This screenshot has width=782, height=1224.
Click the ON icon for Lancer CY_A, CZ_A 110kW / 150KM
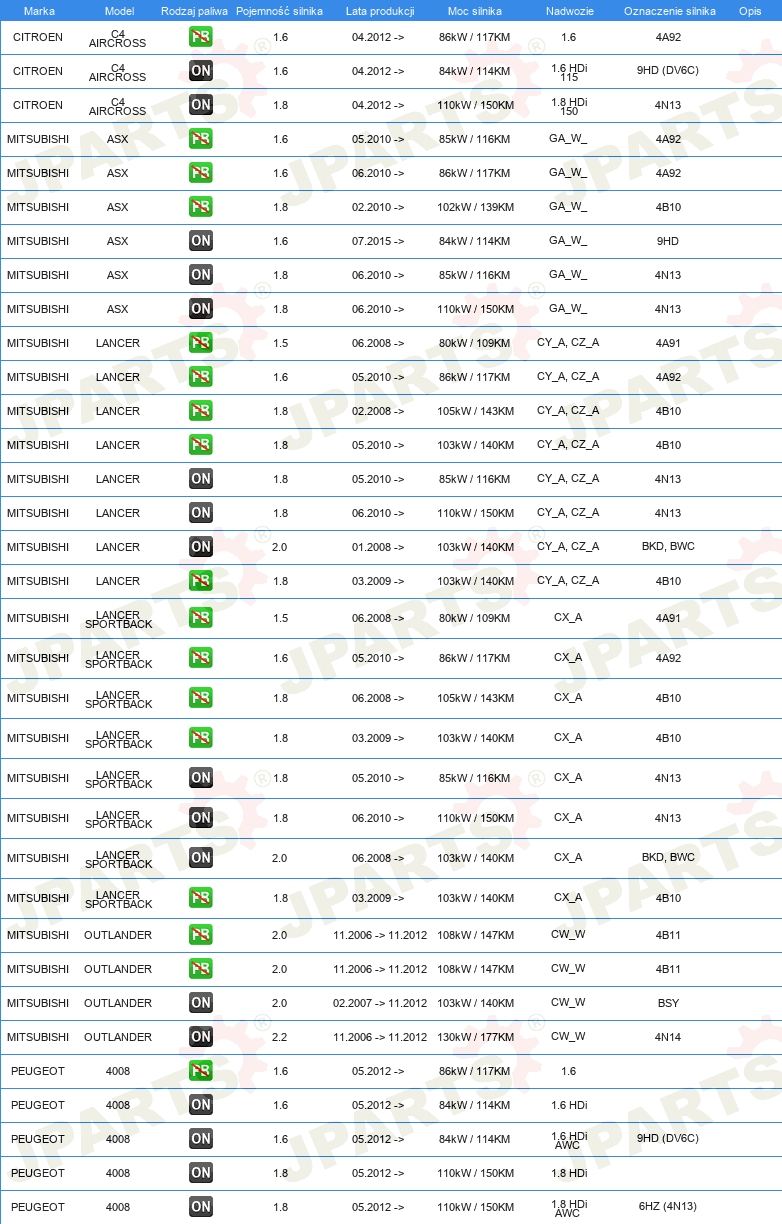(x=201, y=513)
